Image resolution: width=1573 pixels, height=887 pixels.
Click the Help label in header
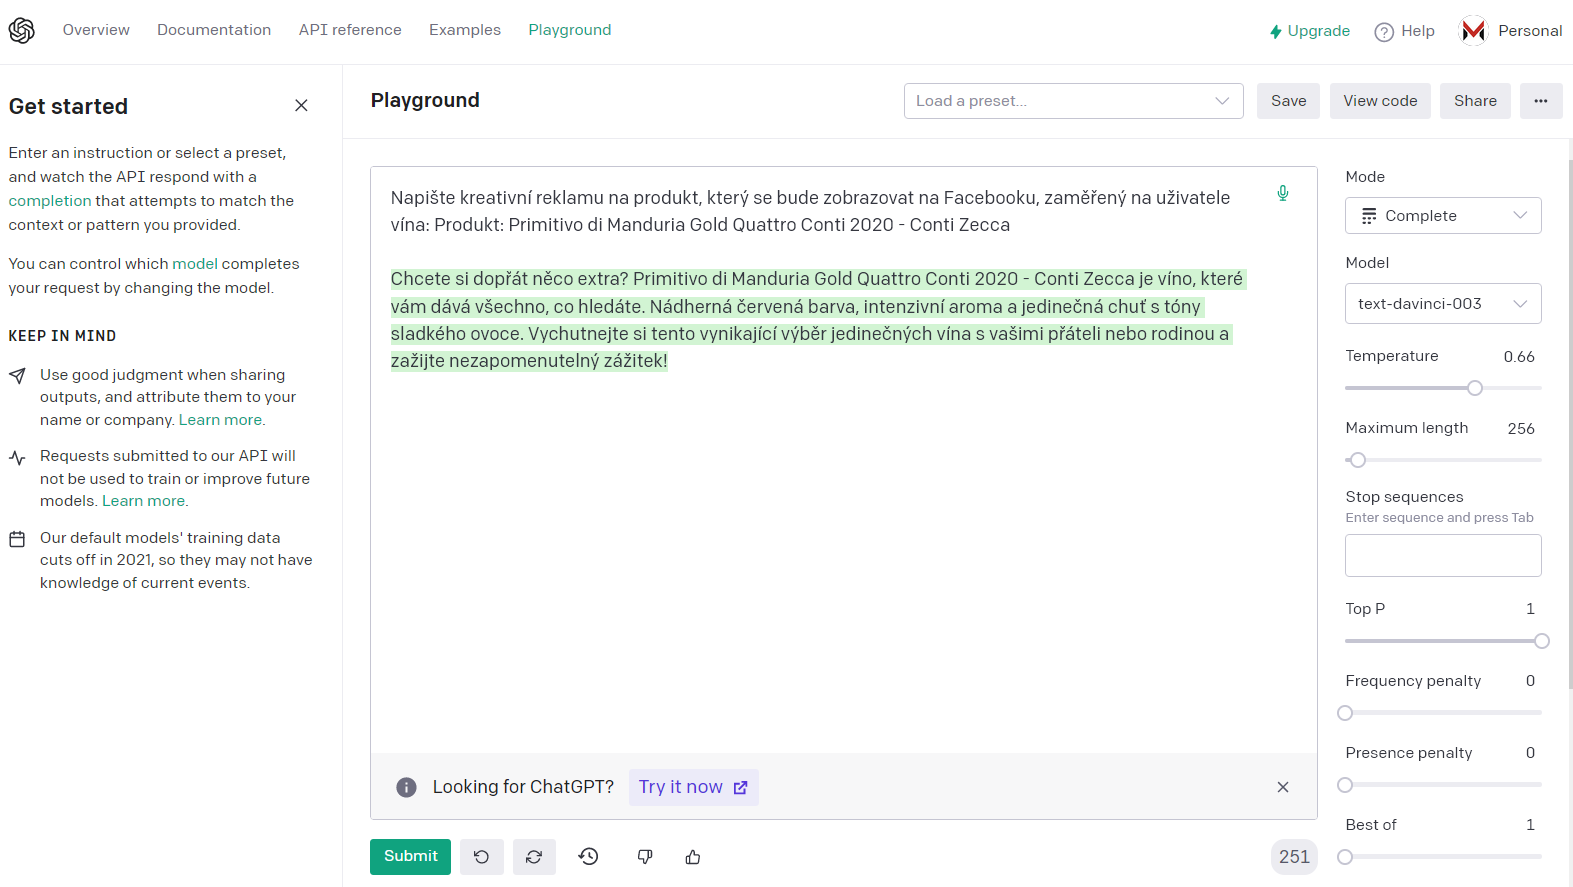1418,31
